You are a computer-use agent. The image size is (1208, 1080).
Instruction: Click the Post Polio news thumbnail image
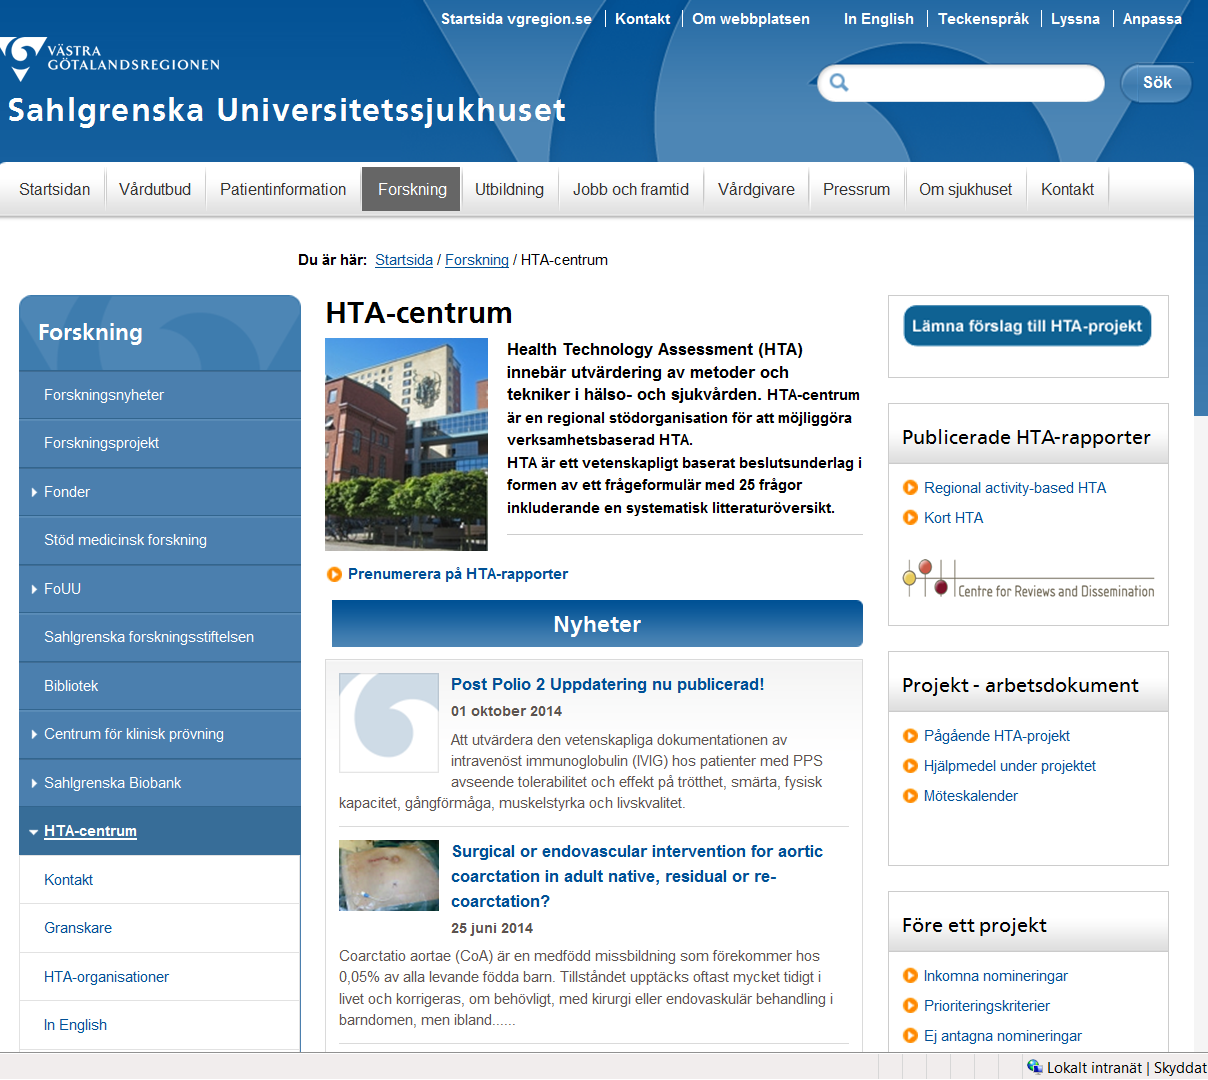(x=389, y=723)
